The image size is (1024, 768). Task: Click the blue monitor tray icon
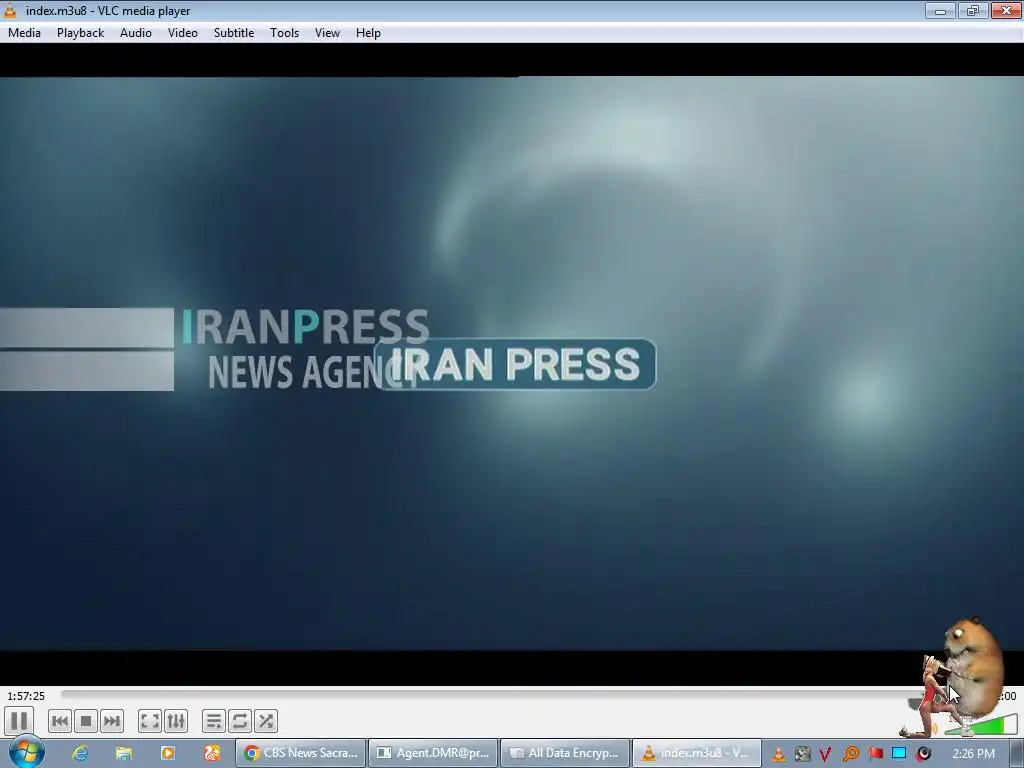(899, 754)
